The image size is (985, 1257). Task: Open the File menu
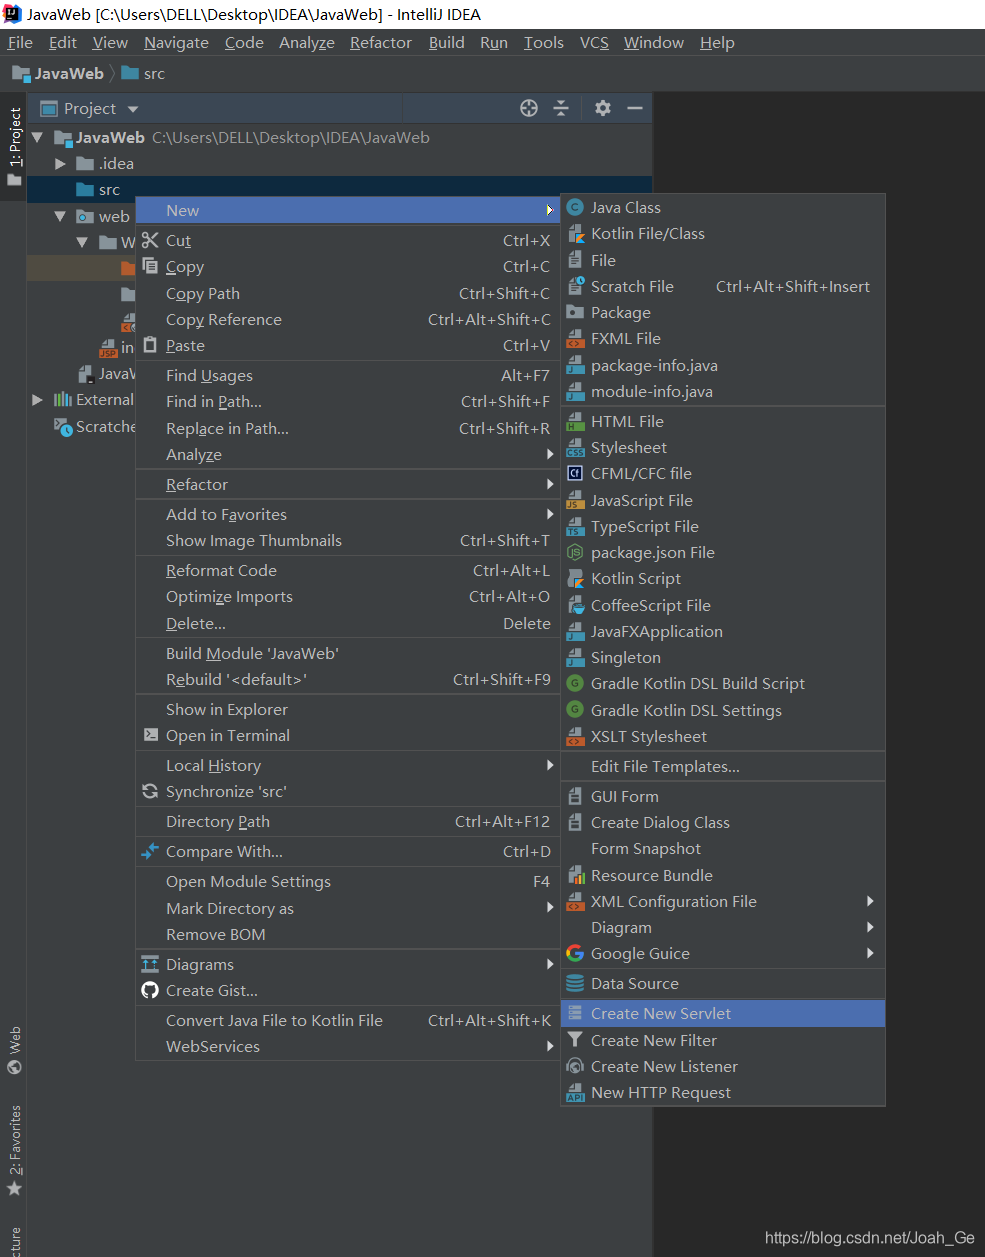20,42
